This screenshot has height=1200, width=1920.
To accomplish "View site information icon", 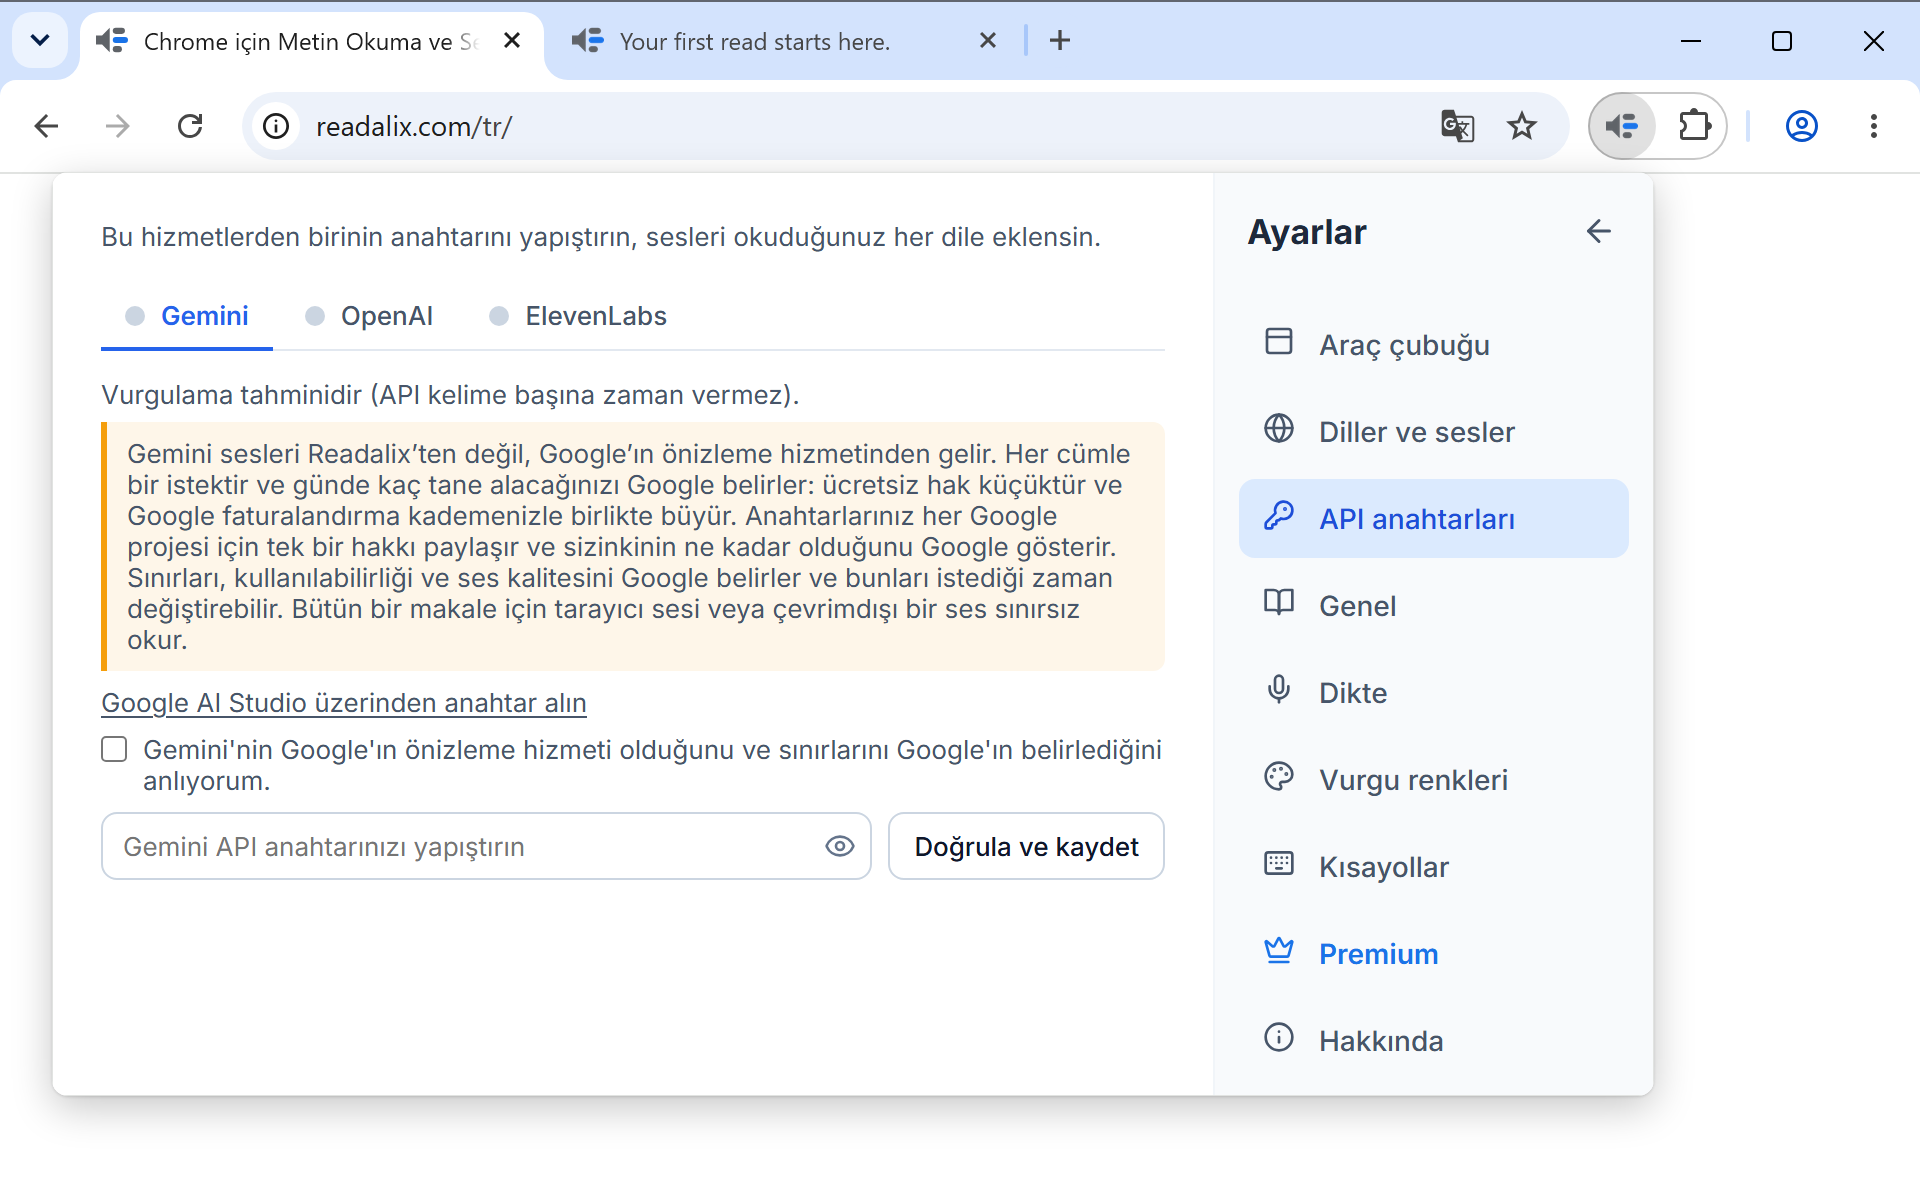I will [276, 127].
